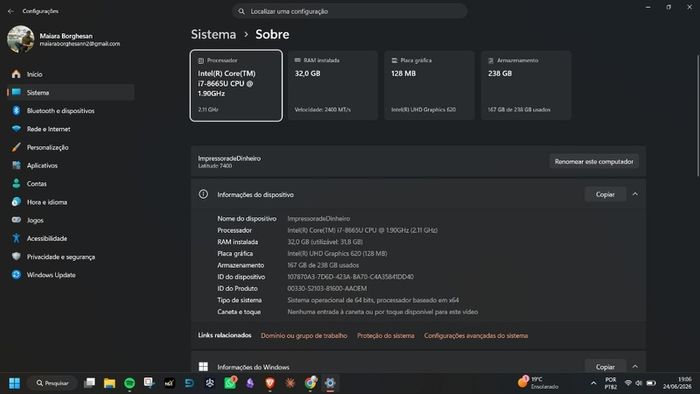Screen dimensions: 700x394
Task: Open Jogos settings
Action: 71,220
